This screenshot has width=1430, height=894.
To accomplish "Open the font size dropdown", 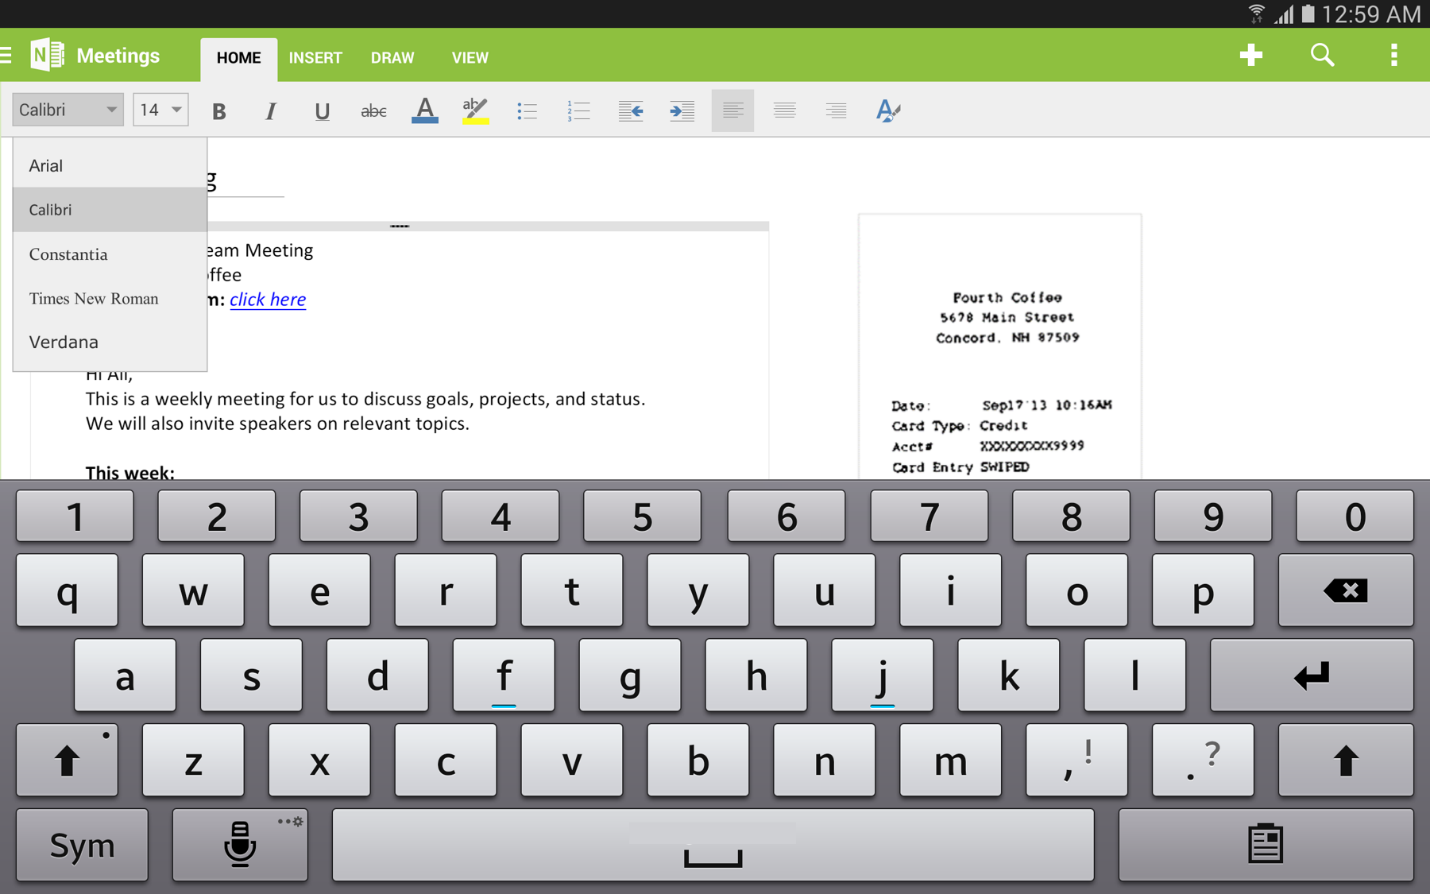I will [x=160, y=110].
